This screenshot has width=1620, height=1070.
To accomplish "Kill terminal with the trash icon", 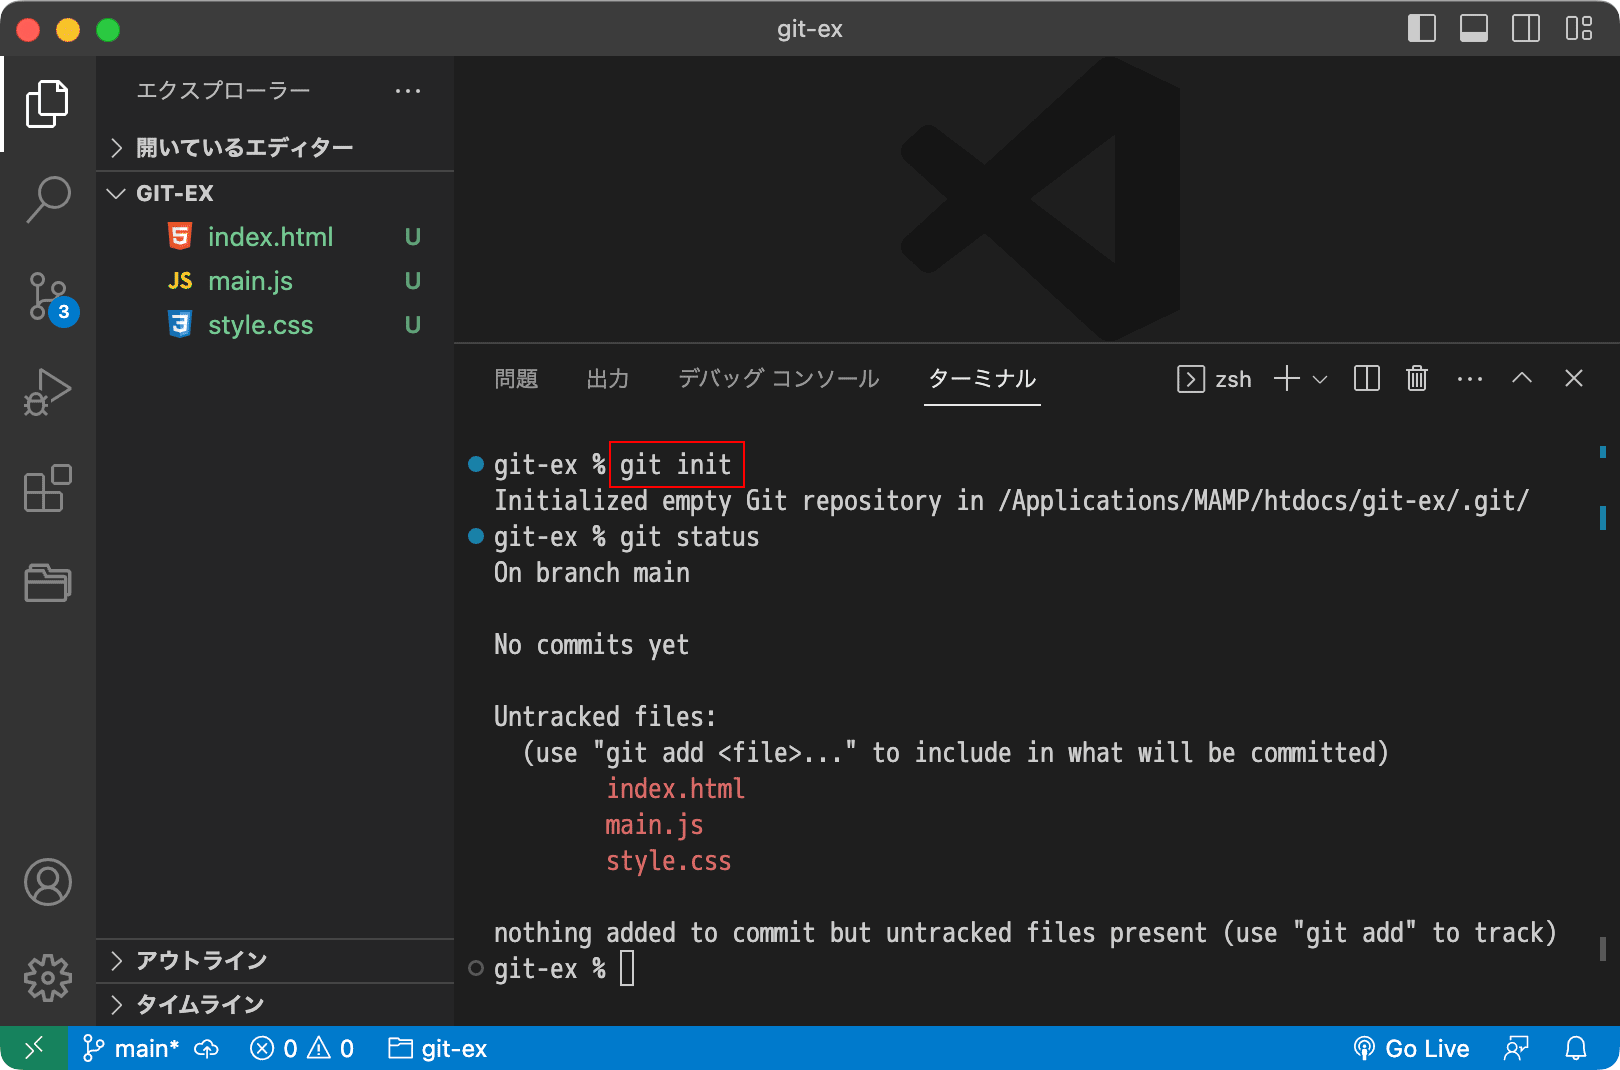I will [x=1416, y=378].
